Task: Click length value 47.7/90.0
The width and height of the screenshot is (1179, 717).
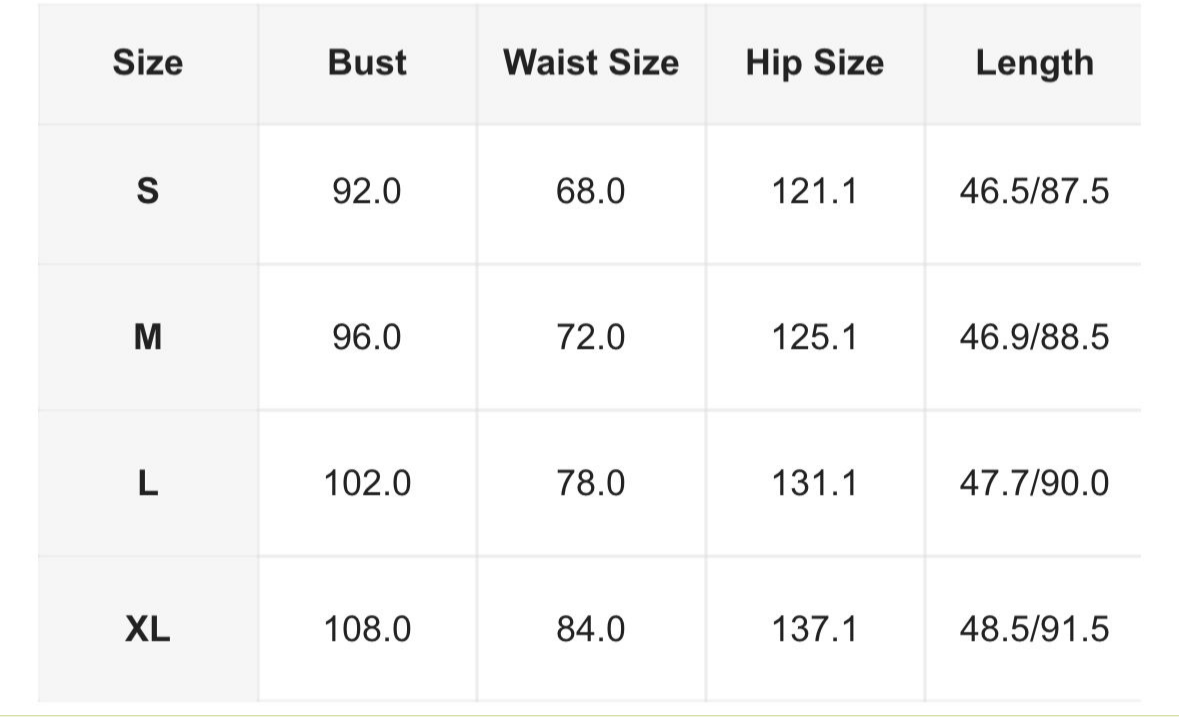Action: tap(1035, 483)
